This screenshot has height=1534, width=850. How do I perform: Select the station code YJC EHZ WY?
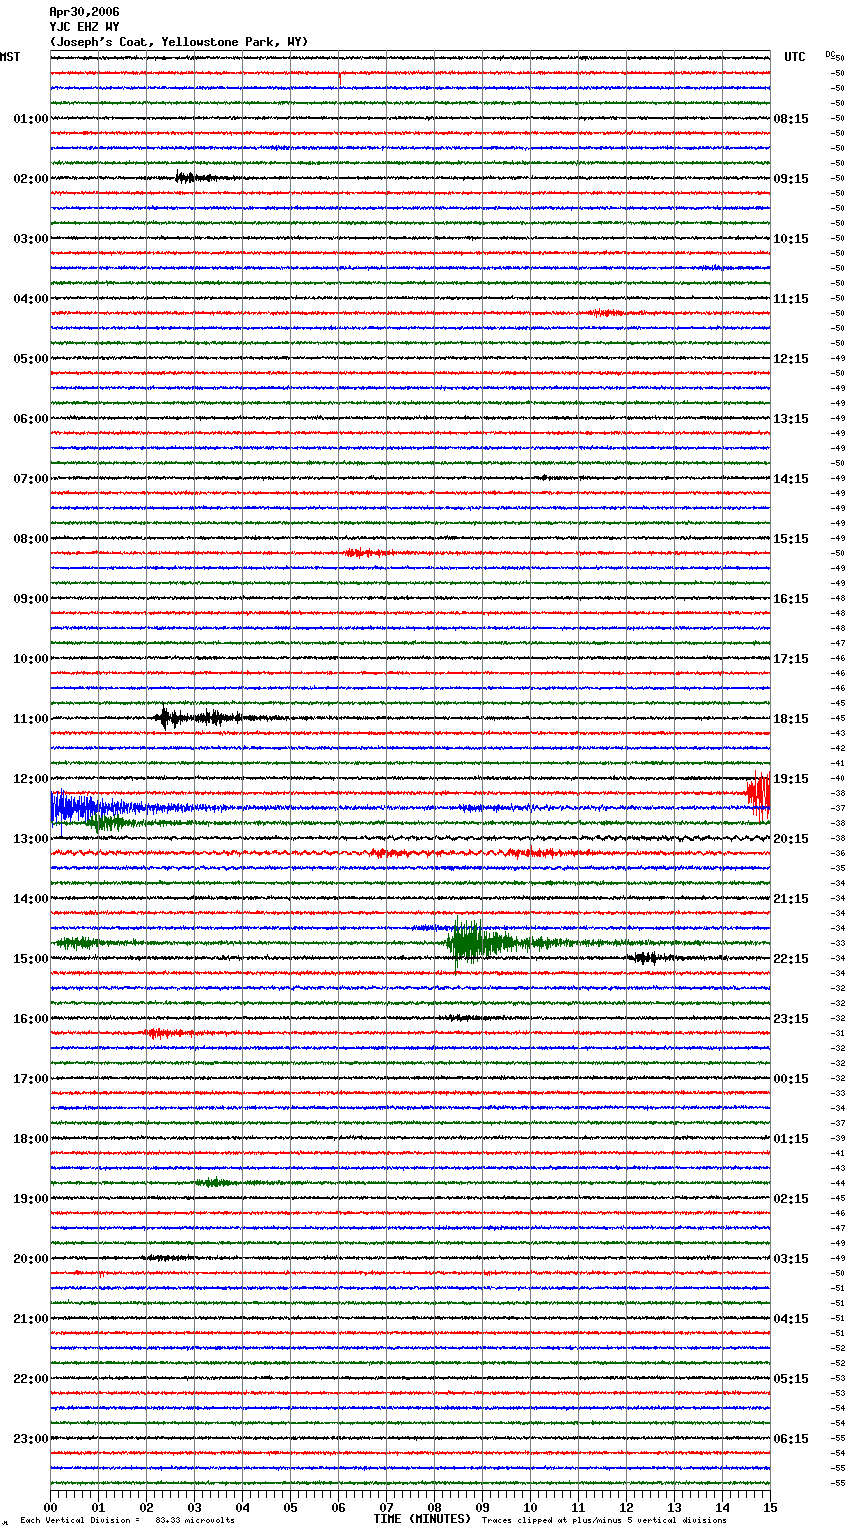(84, 27)
